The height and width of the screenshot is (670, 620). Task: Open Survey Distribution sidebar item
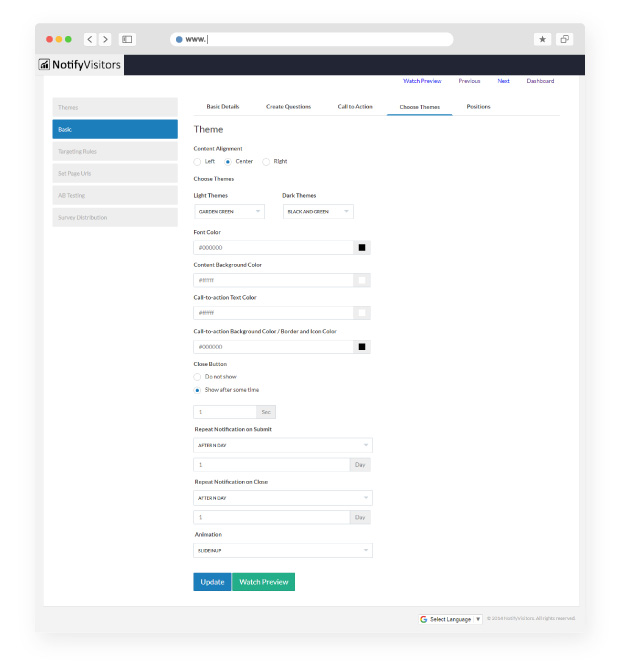[x=115, y=217]
